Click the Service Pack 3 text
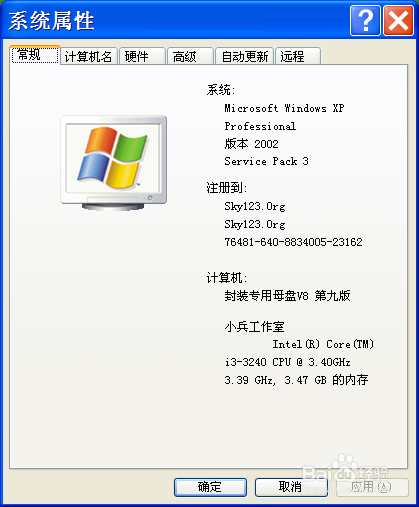 (x=266, y=161)
